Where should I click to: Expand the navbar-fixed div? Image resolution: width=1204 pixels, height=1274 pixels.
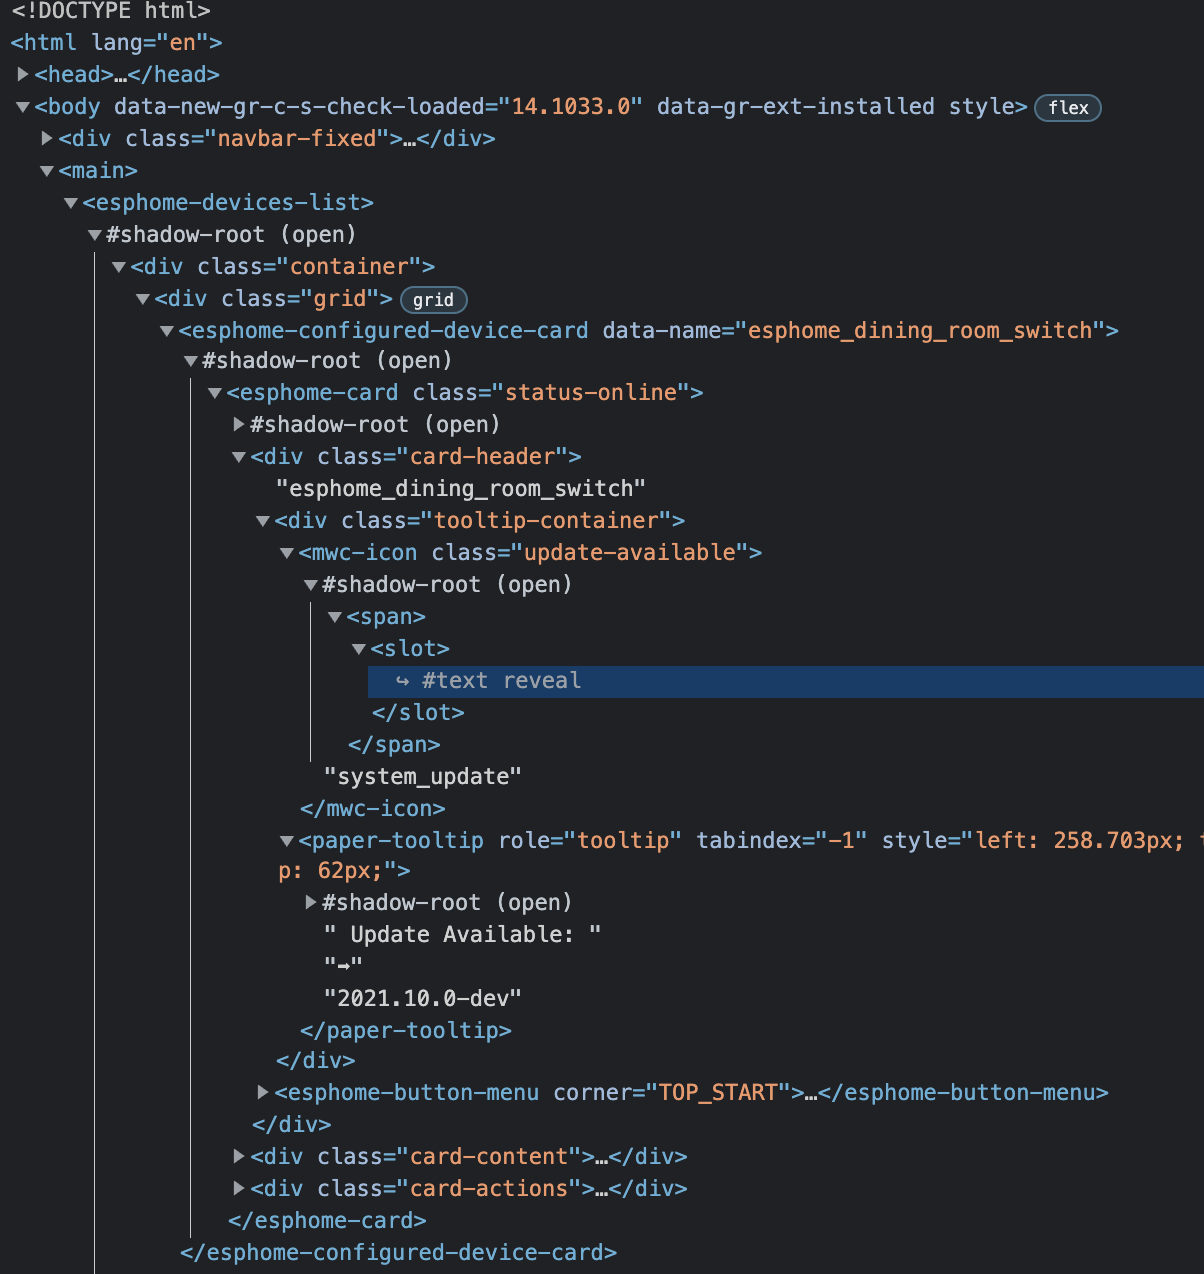[46, 139]
